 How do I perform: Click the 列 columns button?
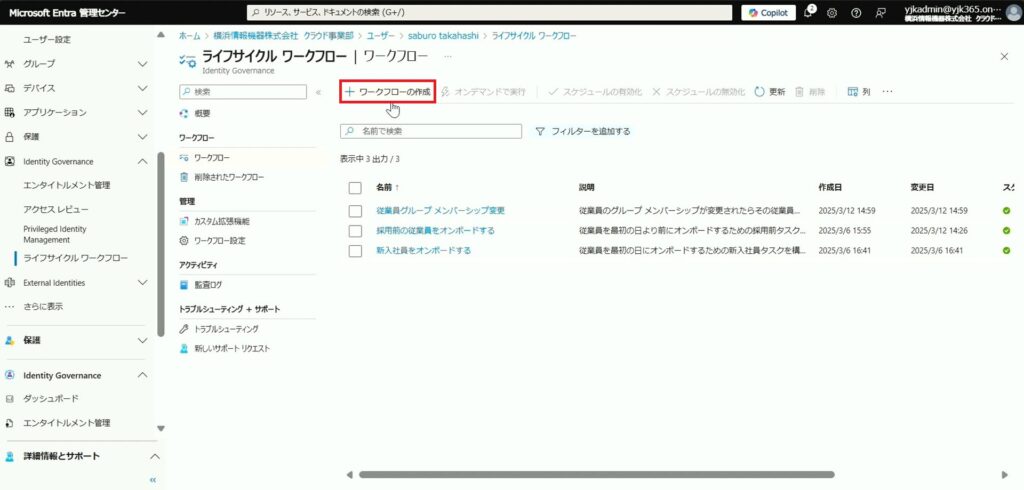[x=859, y=92]
